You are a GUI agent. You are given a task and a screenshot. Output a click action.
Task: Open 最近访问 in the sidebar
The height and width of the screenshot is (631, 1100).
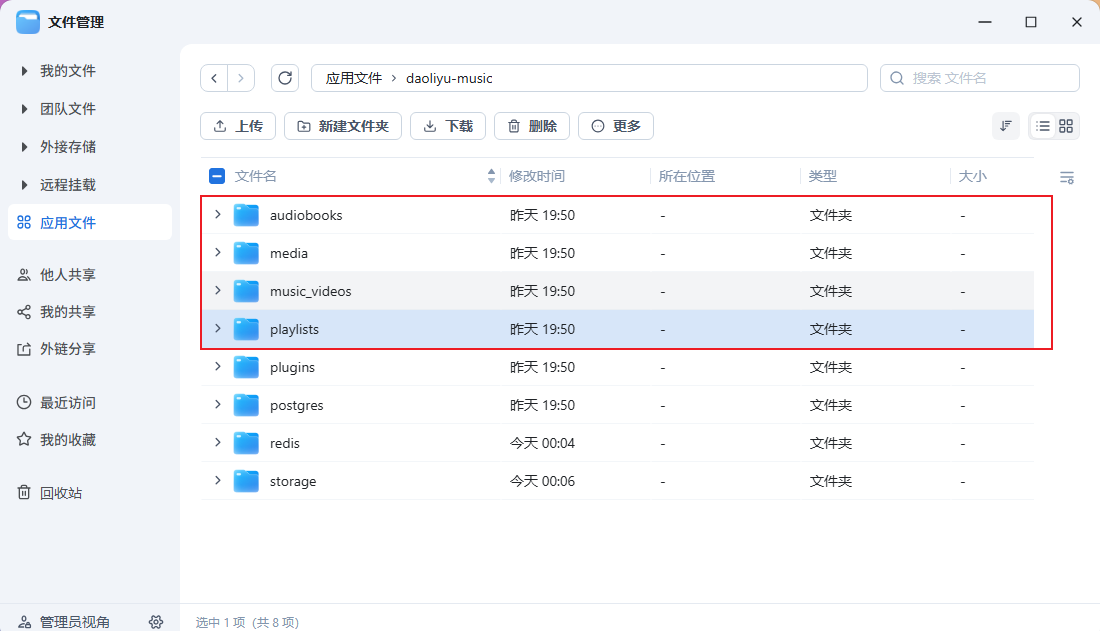point(67,403)
